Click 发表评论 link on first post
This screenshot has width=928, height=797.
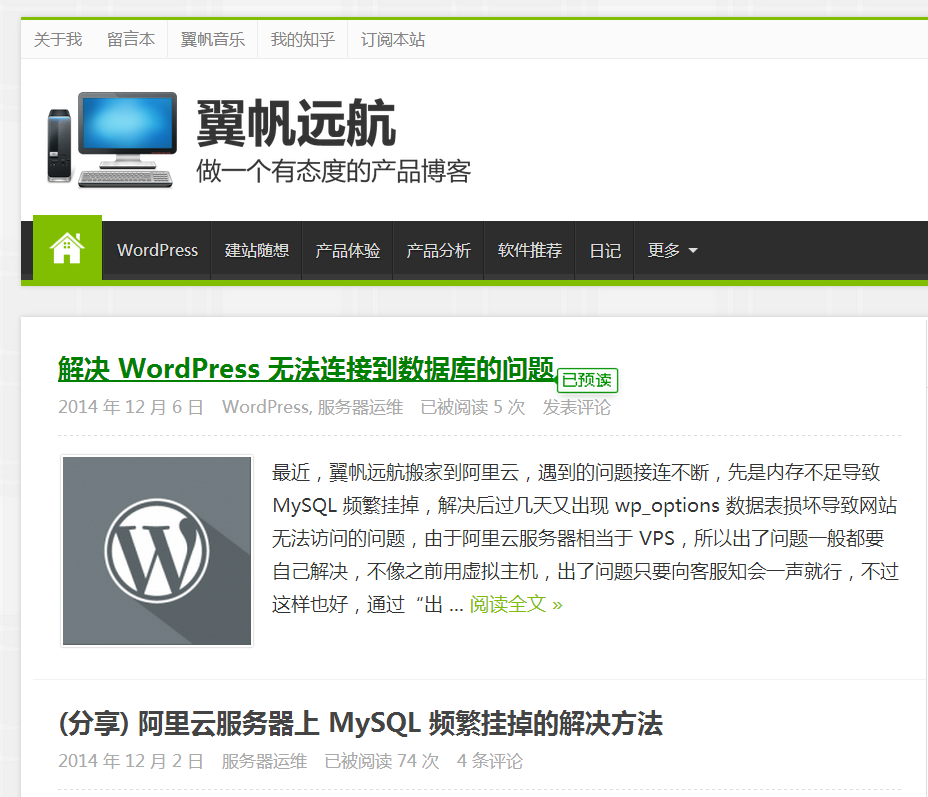point(576,407)
